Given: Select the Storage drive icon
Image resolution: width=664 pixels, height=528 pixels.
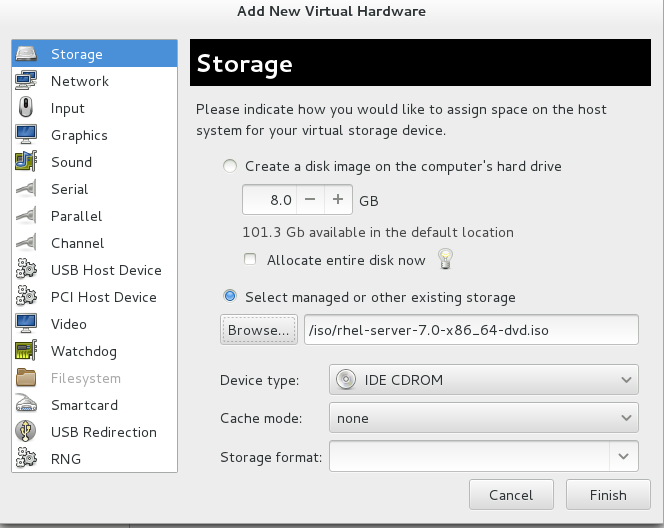Looking at the screenshot, I should click(x=26, y=54).
